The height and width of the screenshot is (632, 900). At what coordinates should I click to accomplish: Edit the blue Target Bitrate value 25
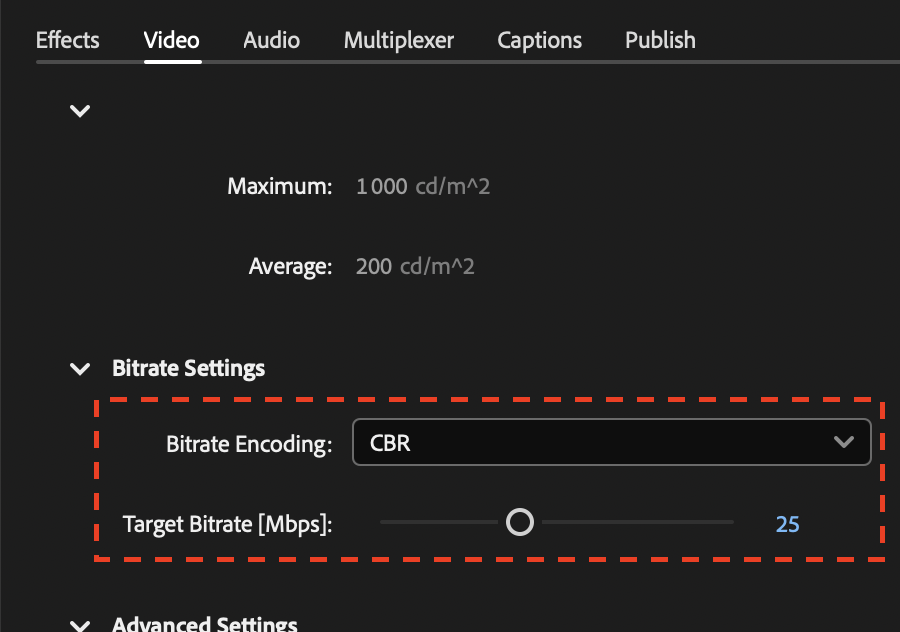pyautogui.click(x=787, y=523)
